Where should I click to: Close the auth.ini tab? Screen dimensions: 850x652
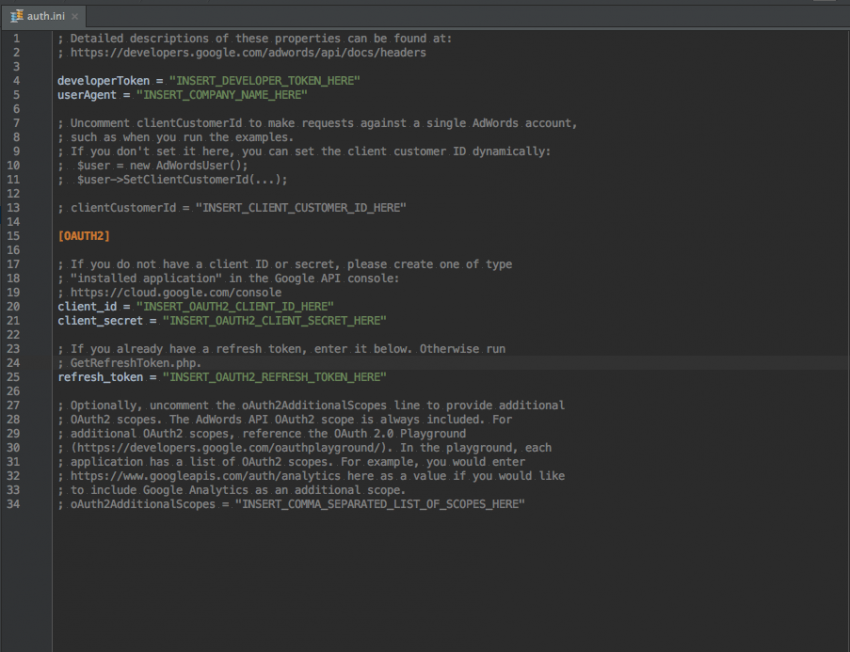pyautogui.click(x=76, y=16)
